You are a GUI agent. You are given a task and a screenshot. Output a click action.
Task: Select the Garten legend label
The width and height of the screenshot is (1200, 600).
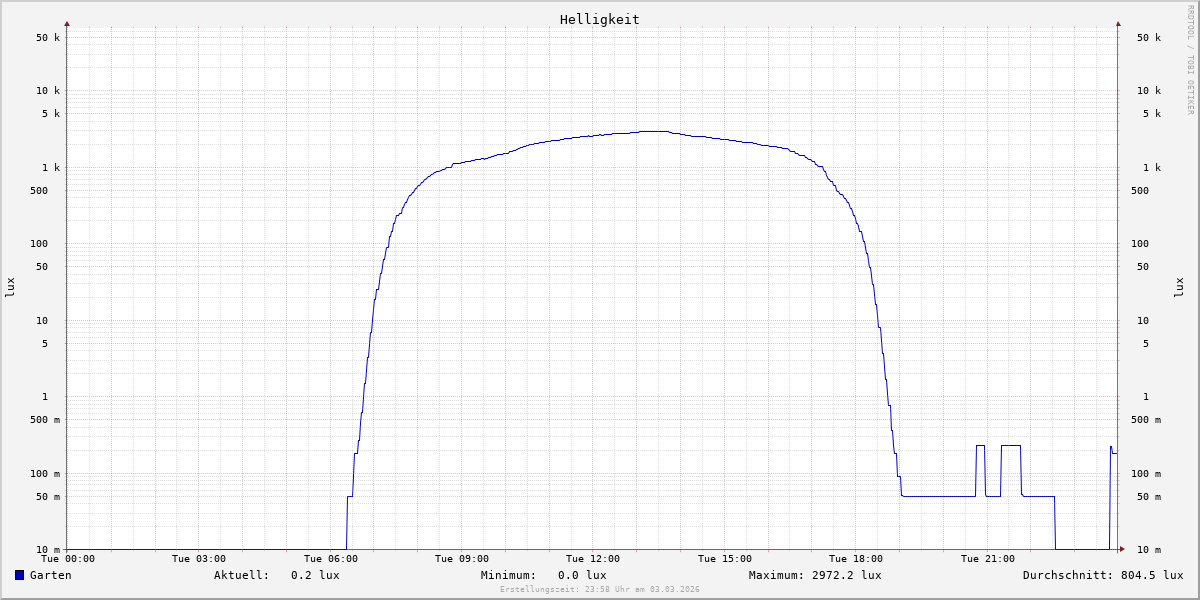point(50,575)
